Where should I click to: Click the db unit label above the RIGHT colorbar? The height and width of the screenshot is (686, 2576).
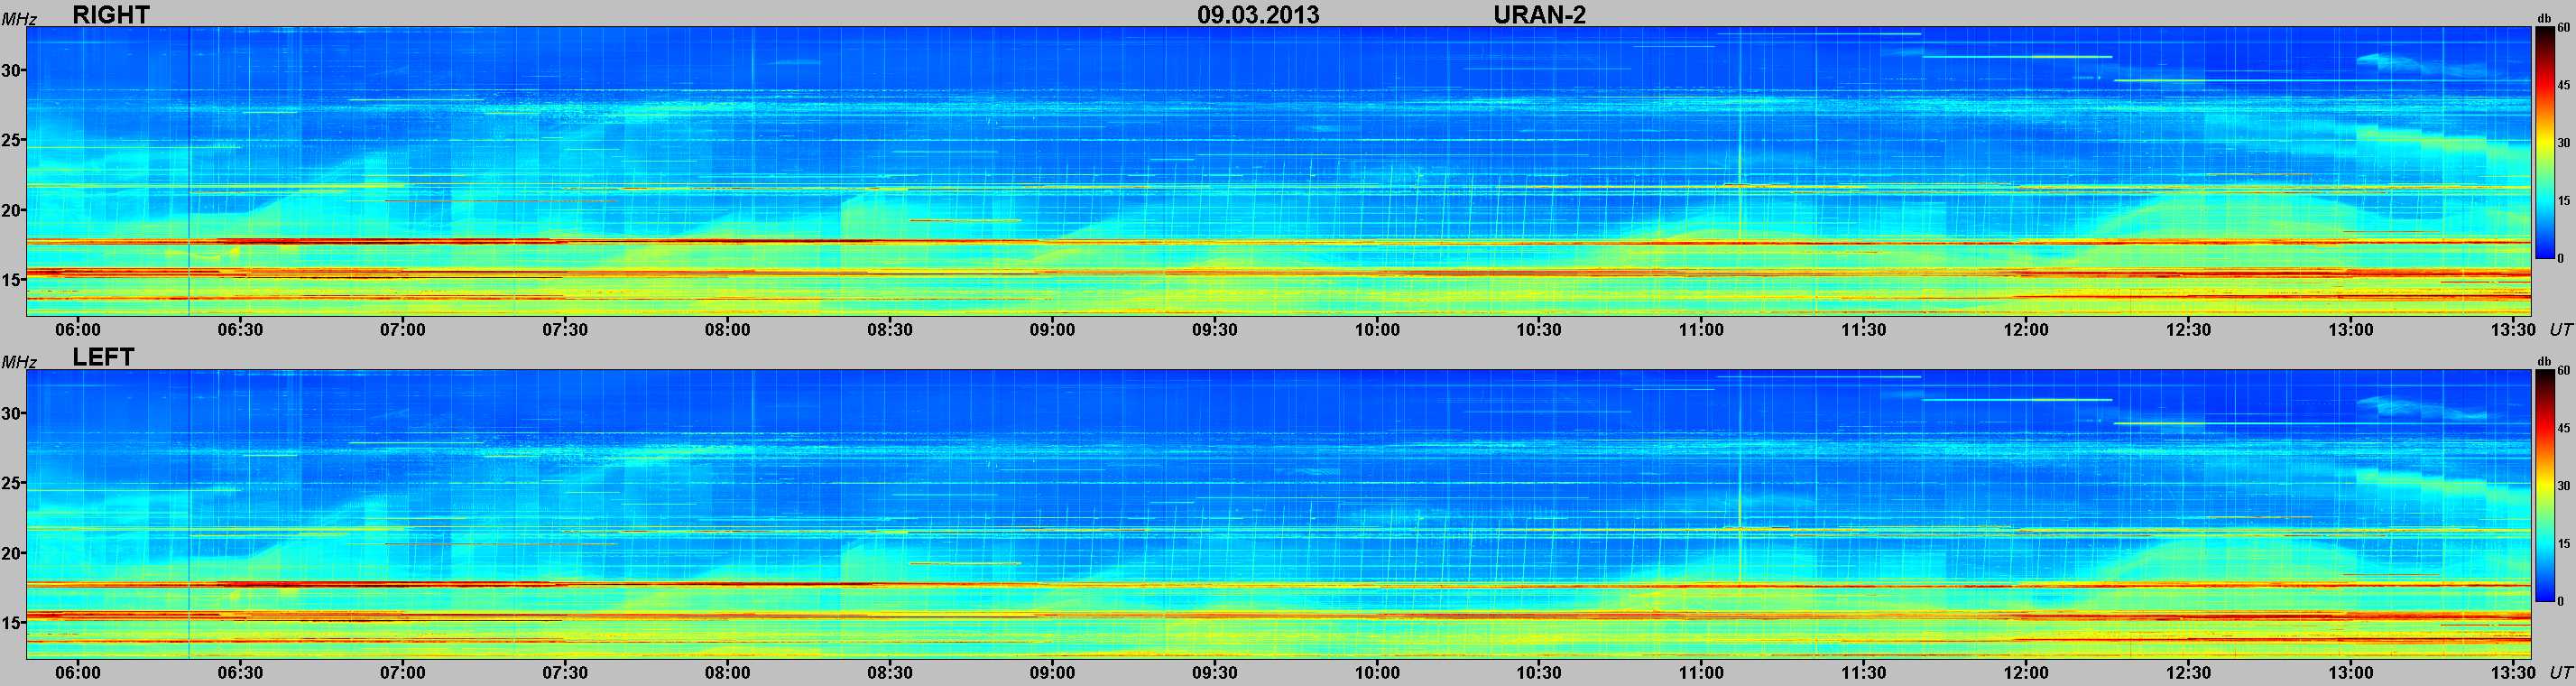[2545, 18]
